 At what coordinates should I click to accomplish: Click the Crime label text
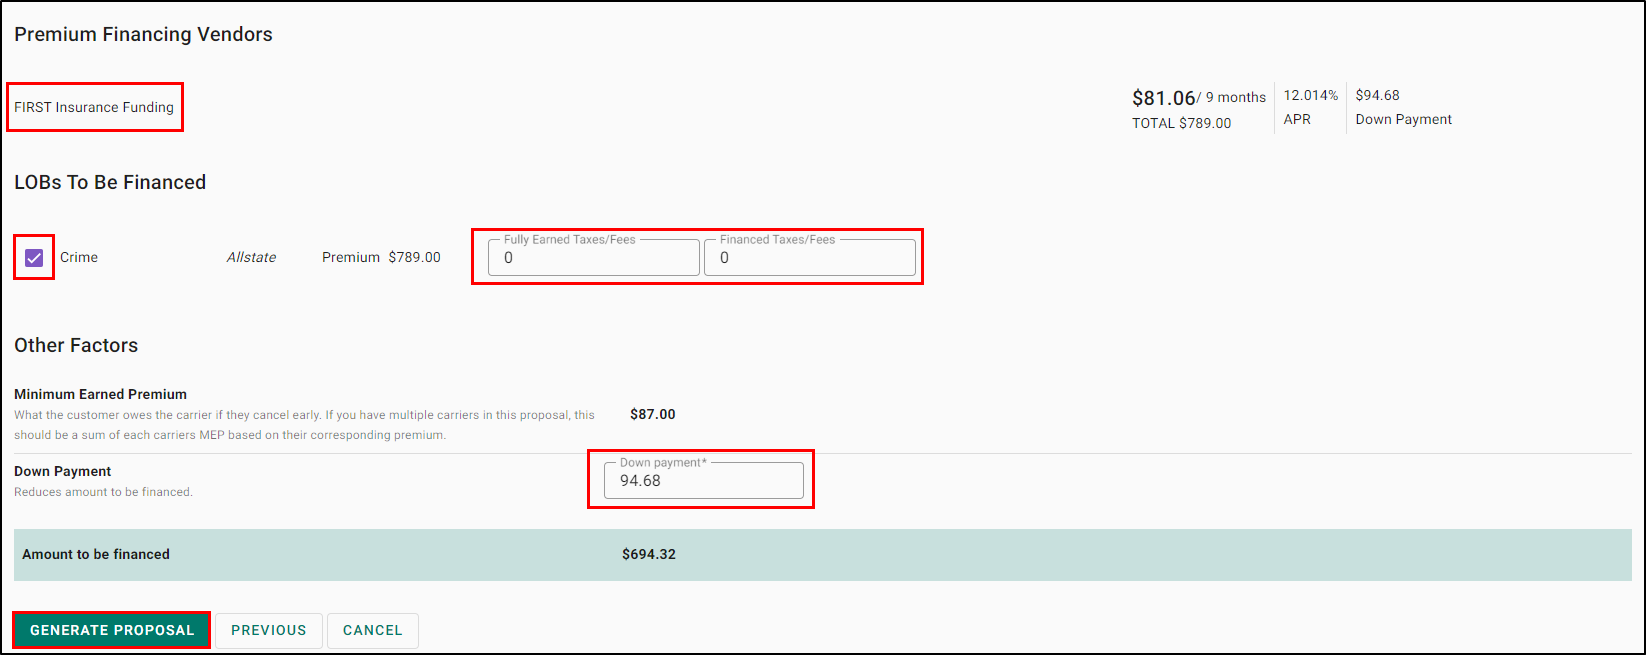(x=79, y=257)
